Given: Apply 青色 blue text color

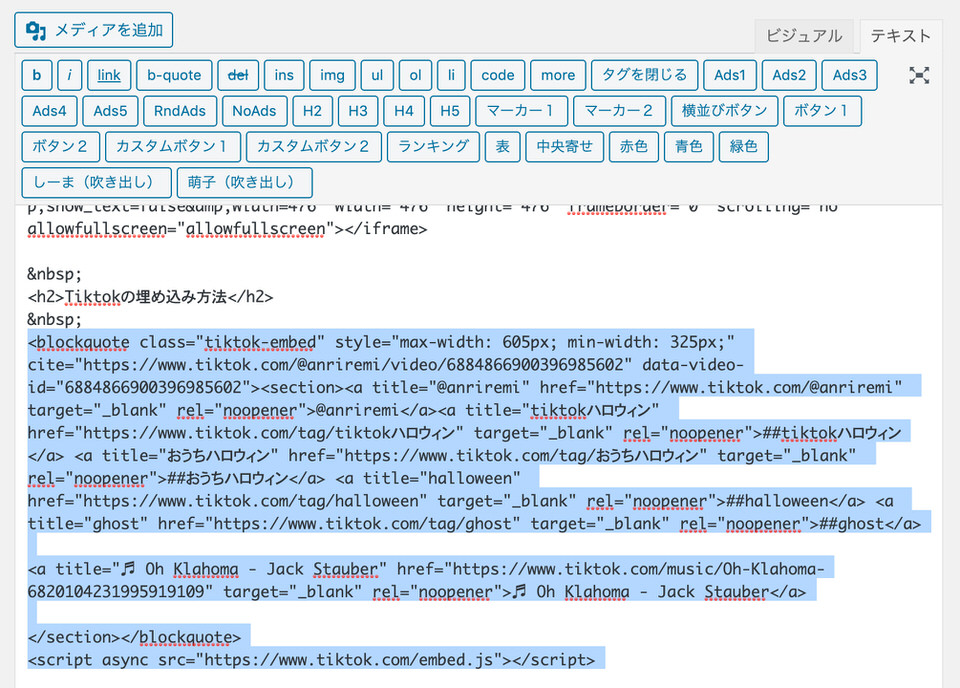Looking at the screenshot, I should pos(689,146).
